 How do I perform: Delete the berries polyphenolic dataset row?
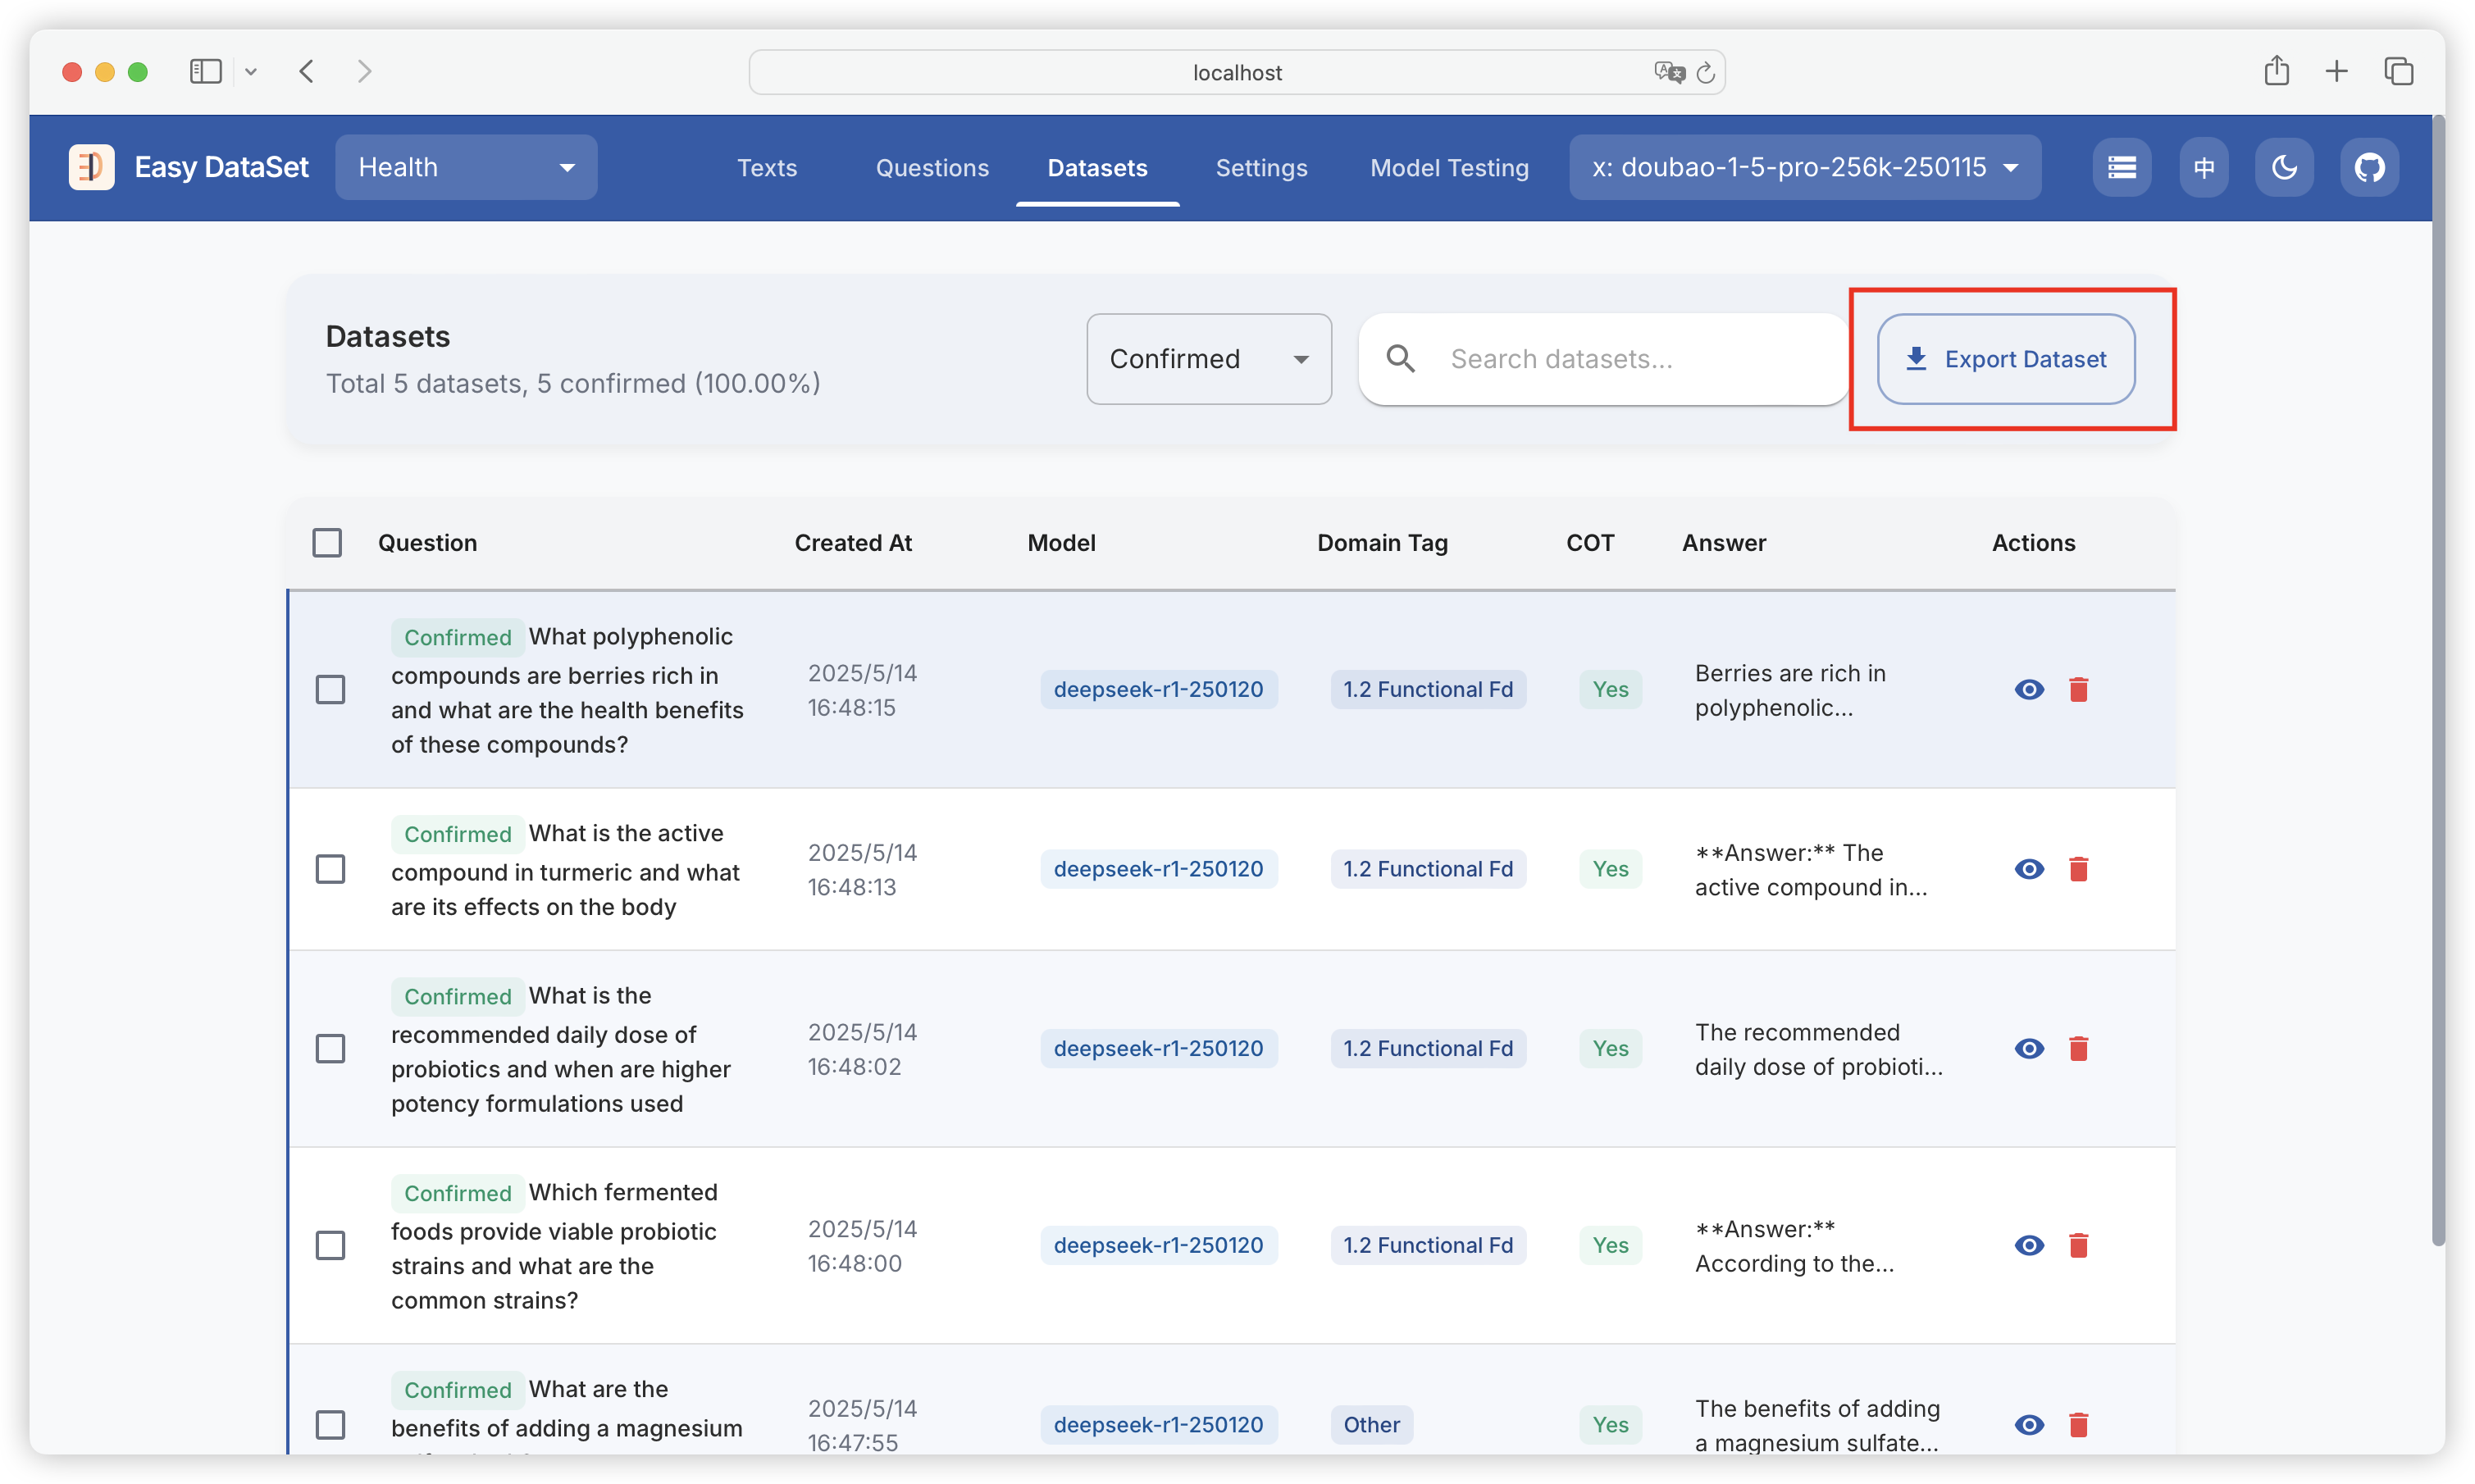(x=2078, y=689)
